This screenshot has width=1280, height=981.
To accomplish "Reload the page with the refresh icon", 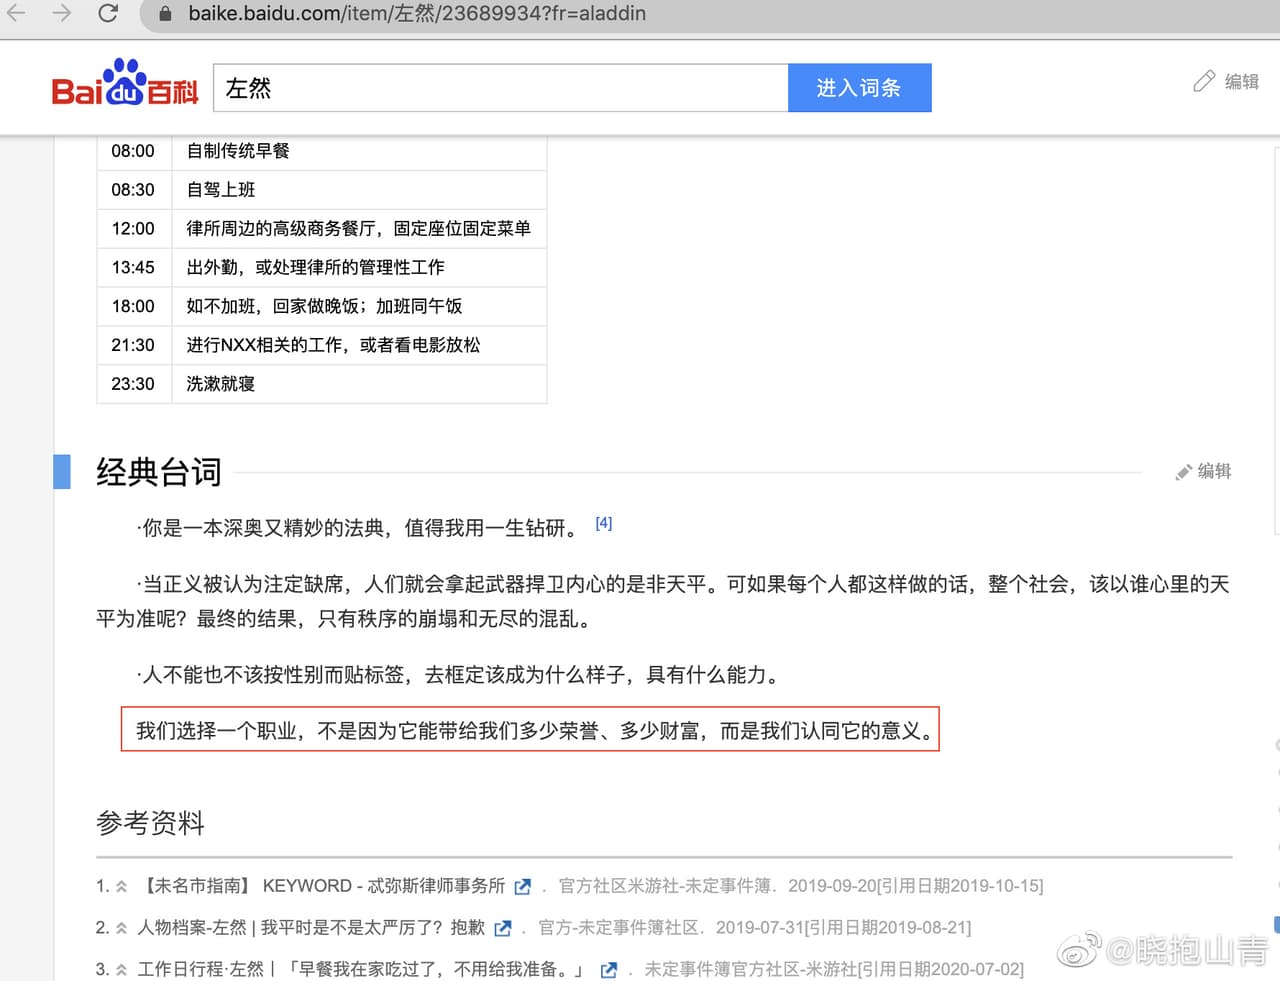I will tap(108, 13).
